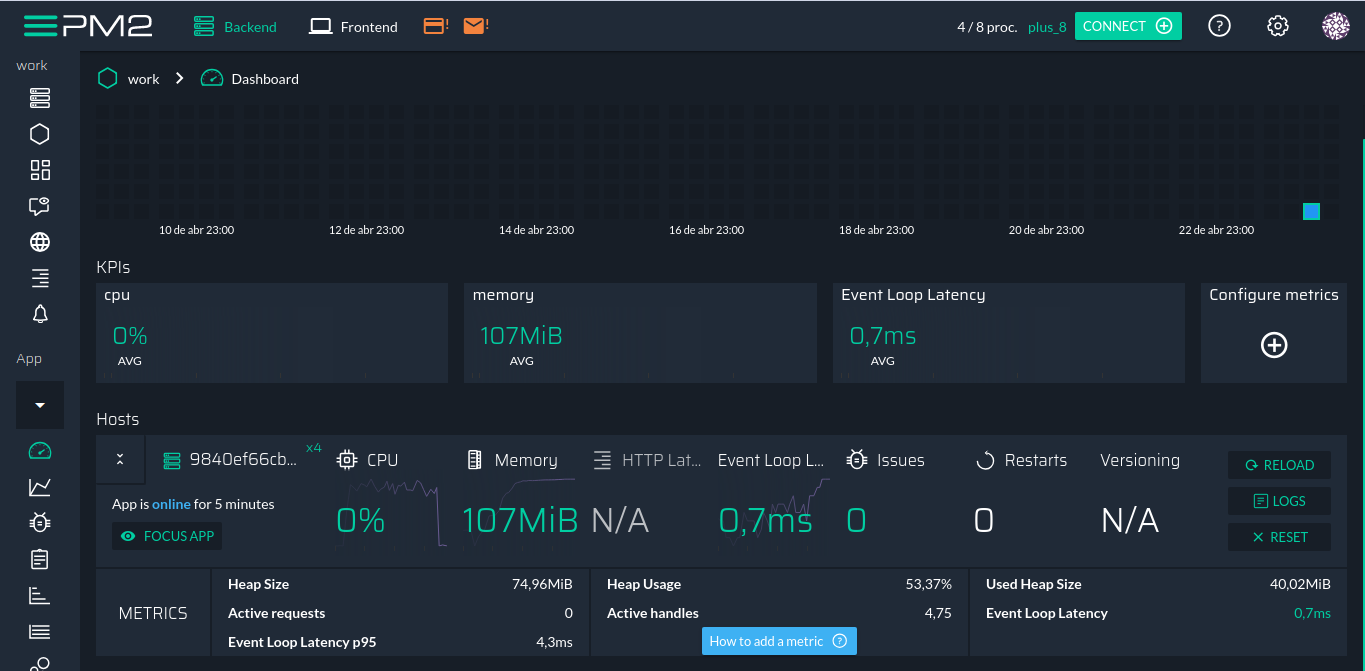Click the 4 / 8 proc. counter
The height and width of the screenshot is (671, 1365).
987,27
